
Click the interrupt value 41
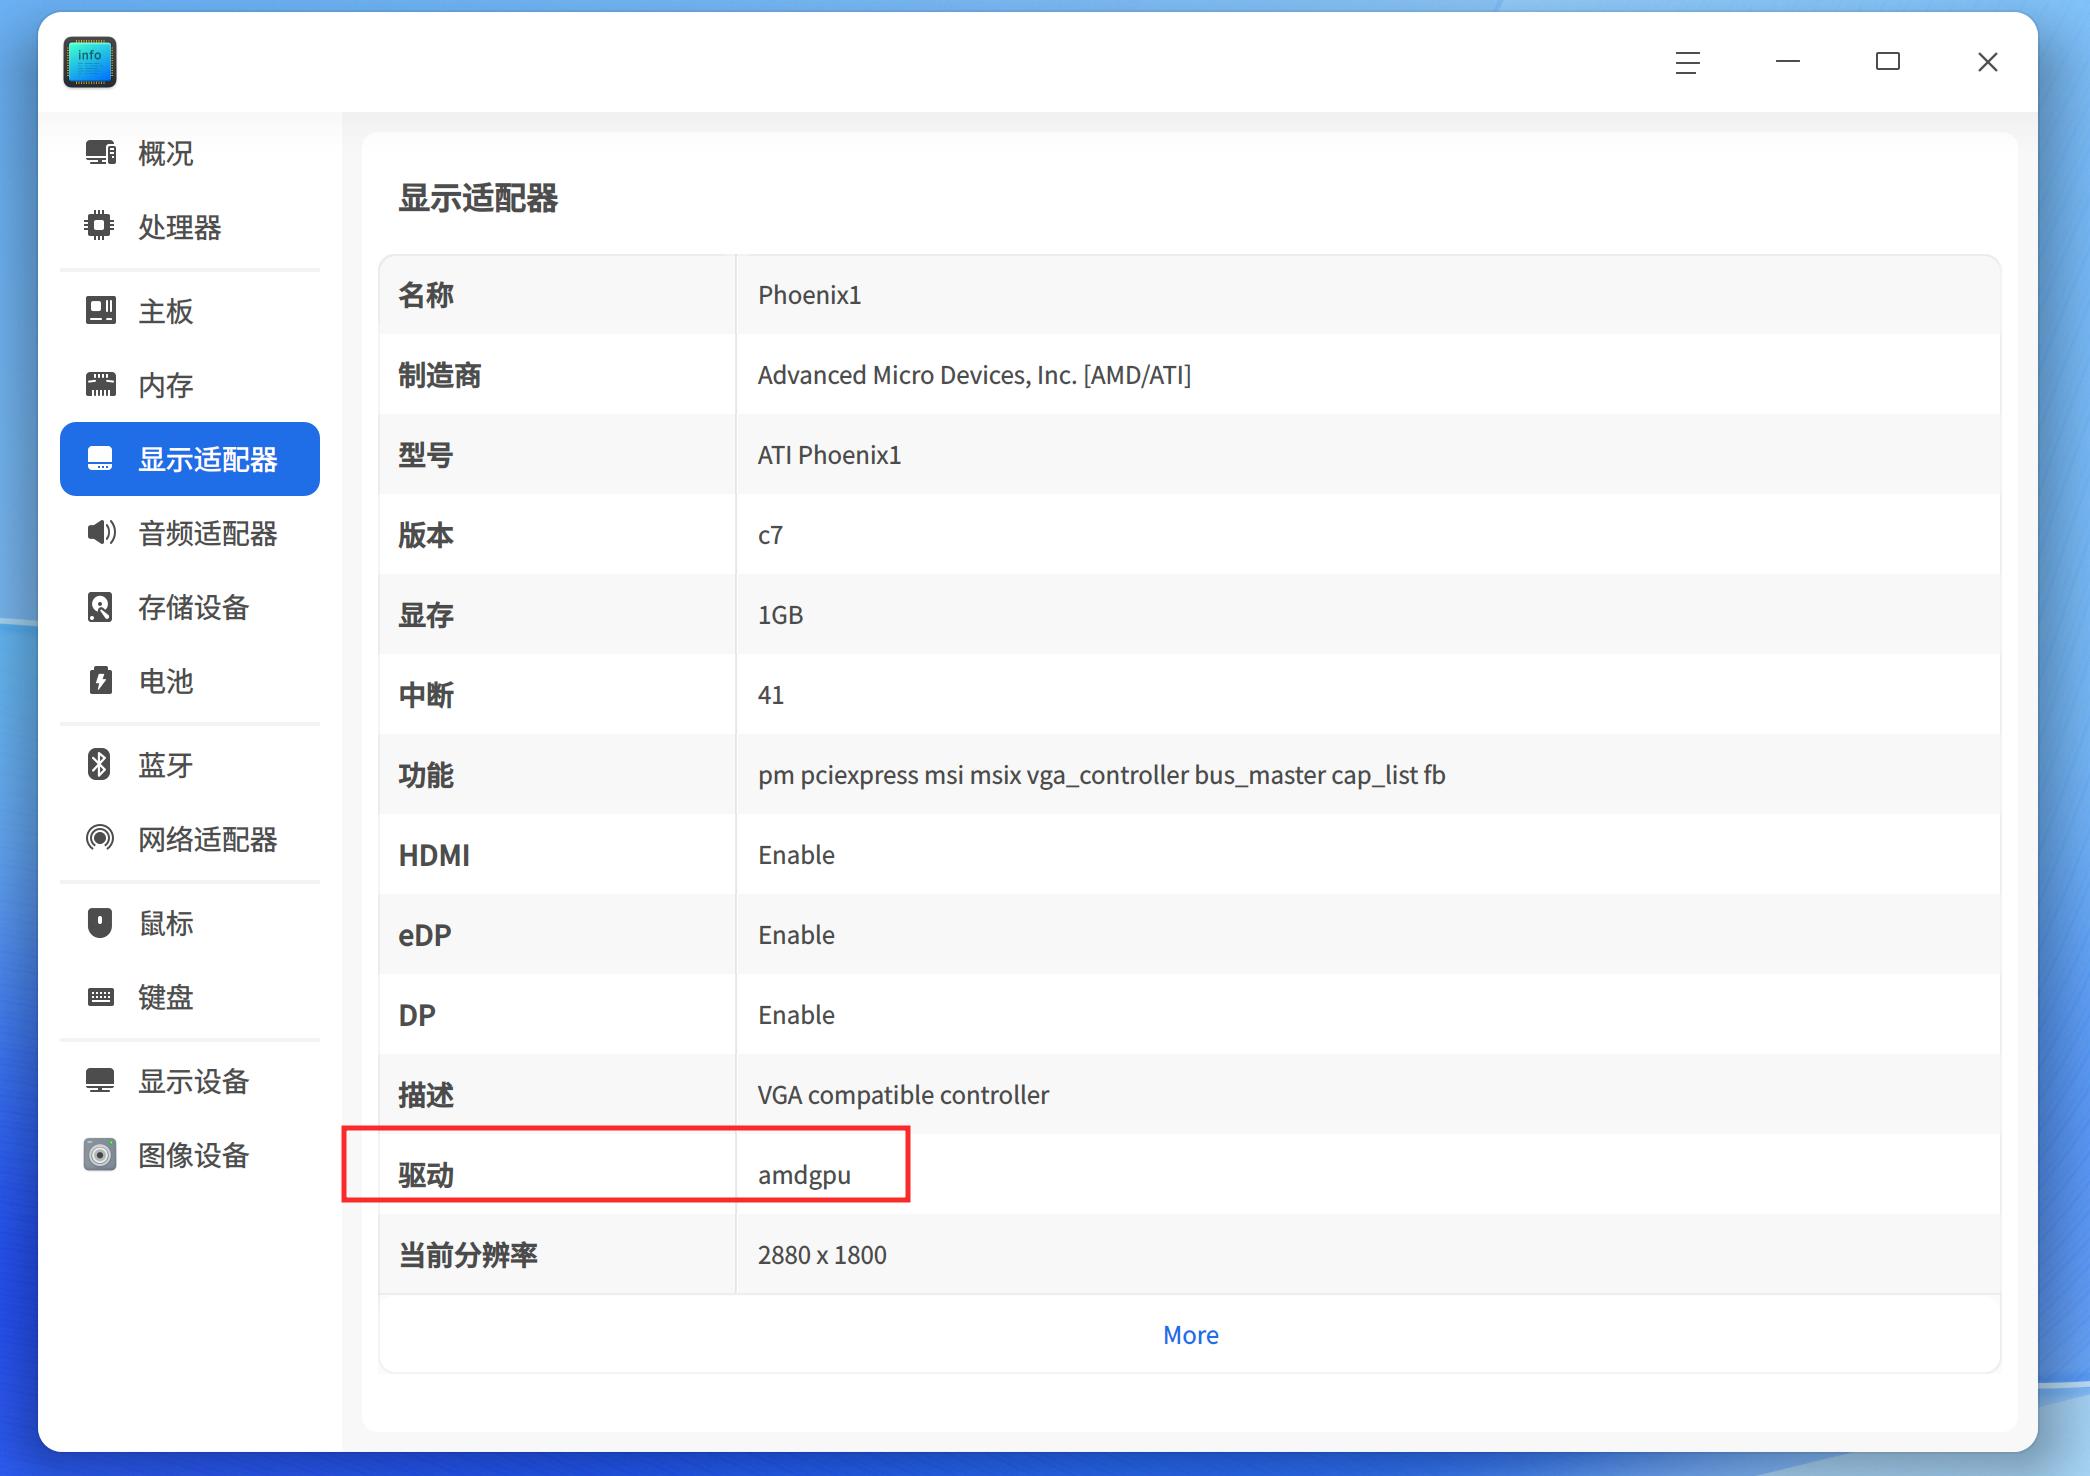click(770, 695)
